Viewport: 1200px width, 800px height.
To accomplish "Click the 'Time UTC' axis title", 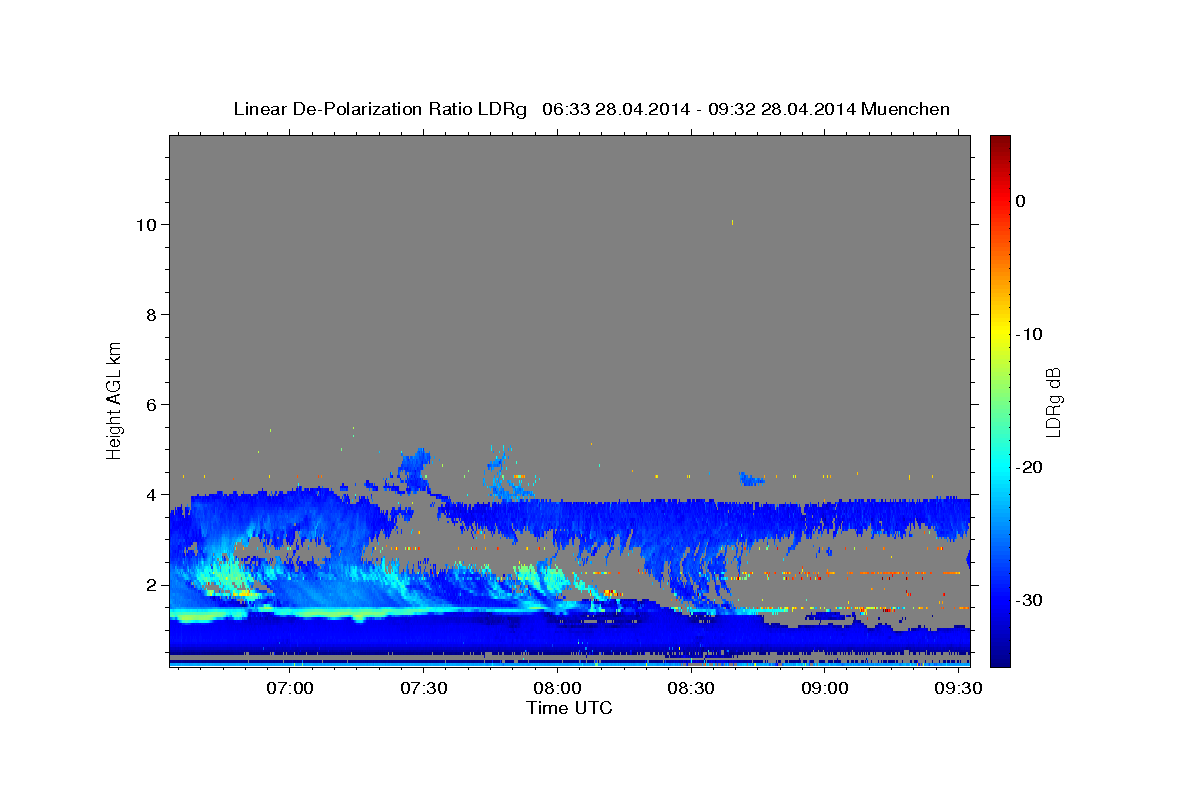I will 569,708.
